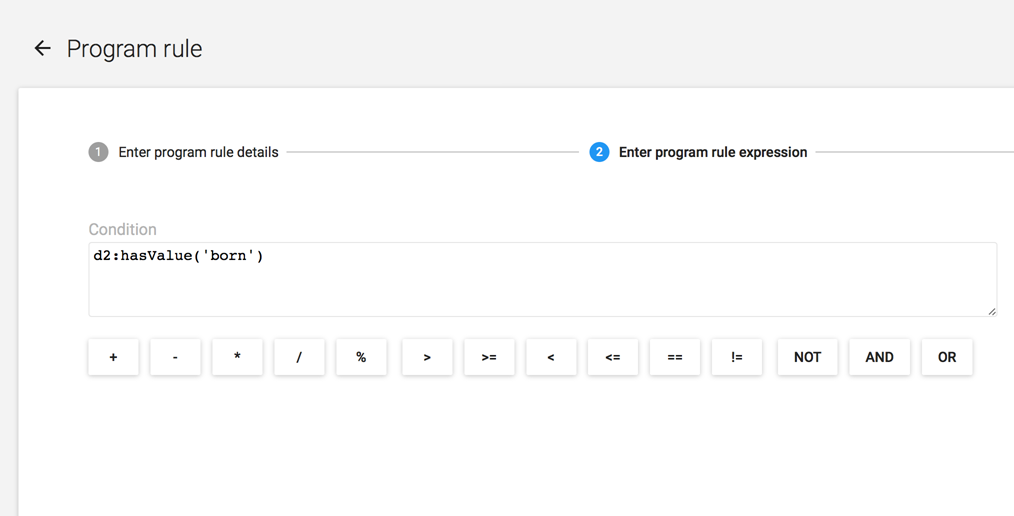The height and width of the screenshot is (516, 1014).
Task: Insert the plus operator
Action: click(x=113, y=357)
